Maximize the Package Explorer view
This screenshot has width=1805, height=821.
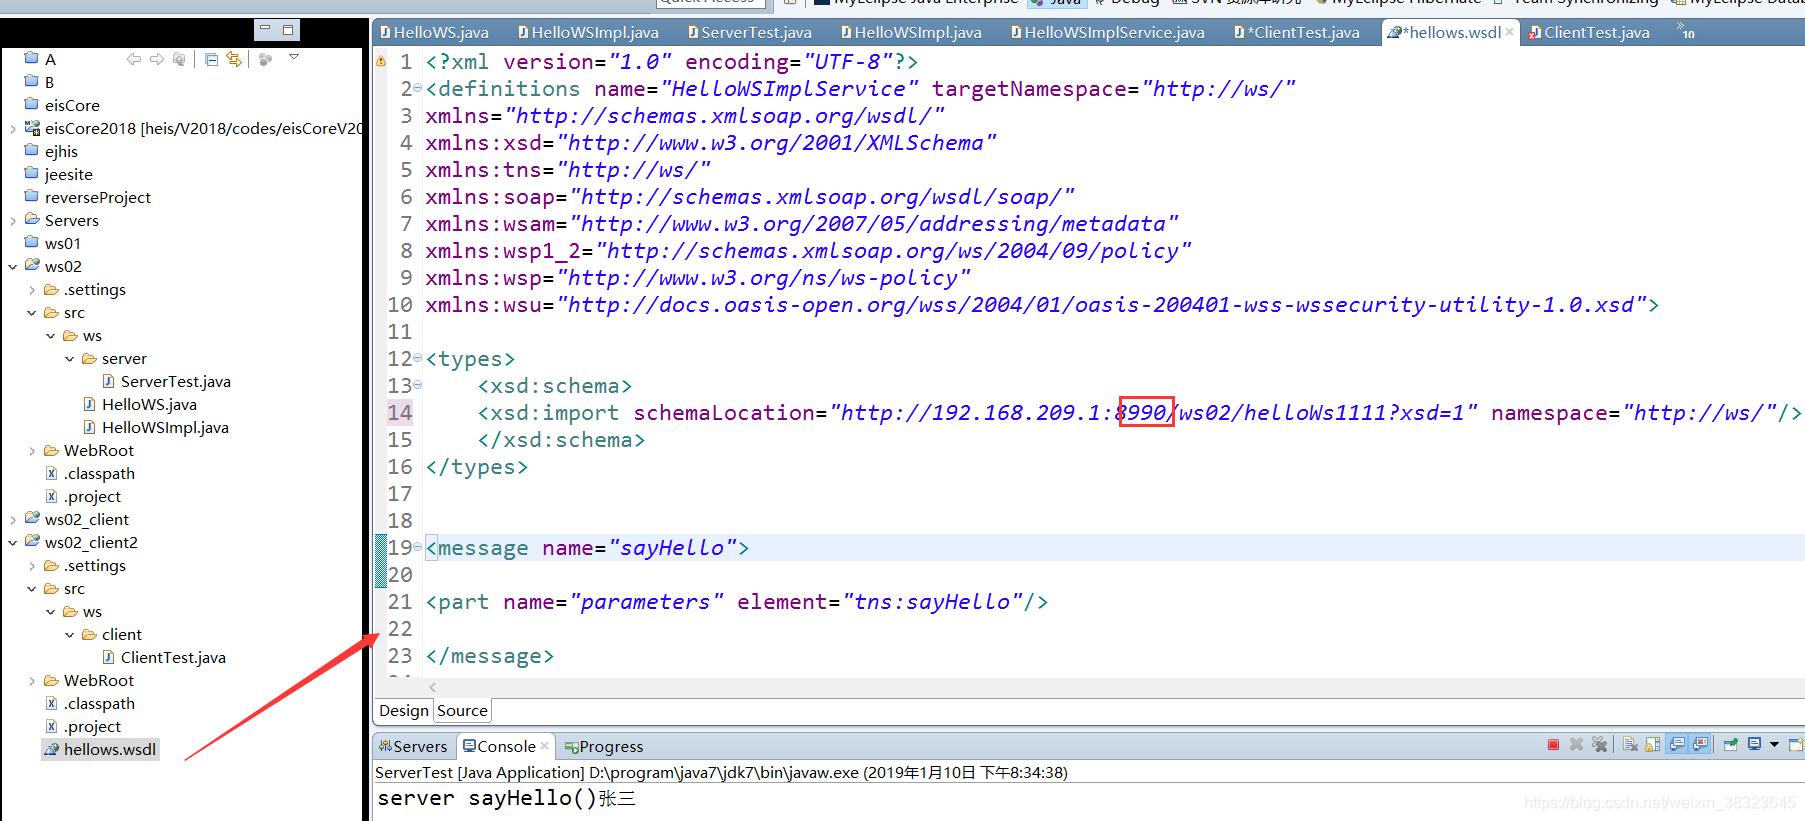coord(288,30)
